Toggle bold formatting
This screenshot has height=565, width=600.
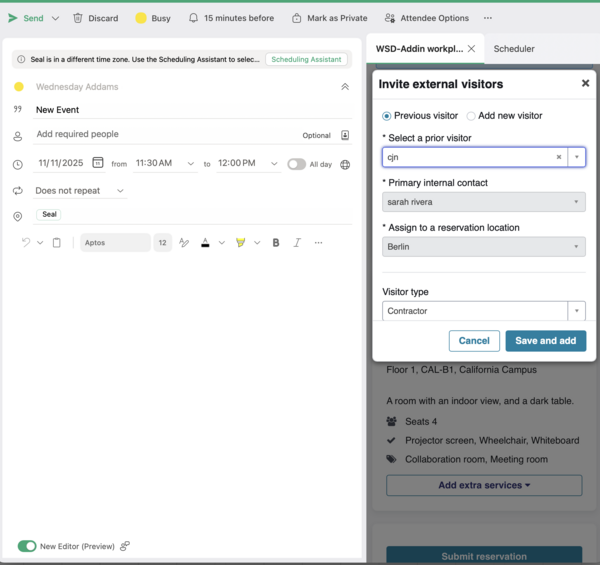276,243
